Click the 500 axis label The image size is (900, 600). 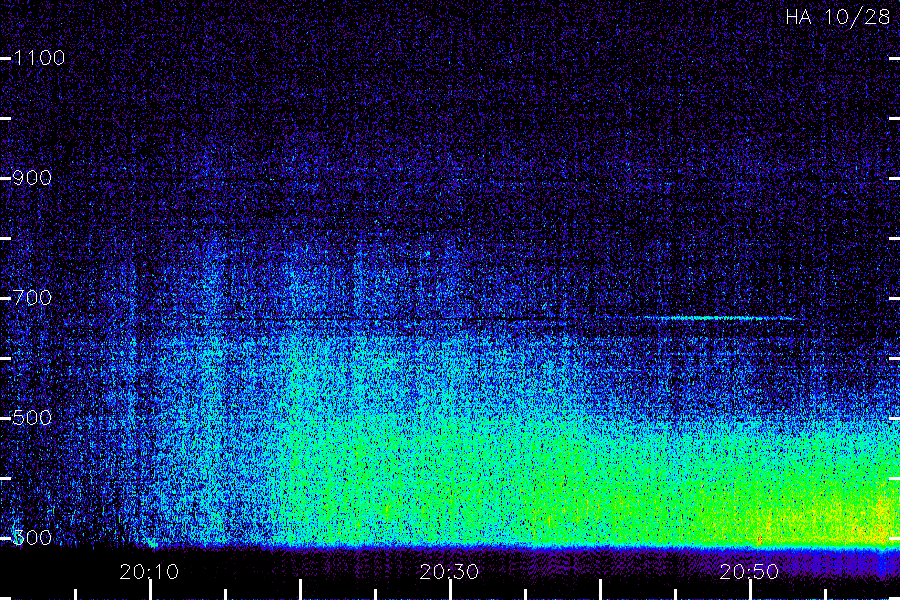point(32,418)
